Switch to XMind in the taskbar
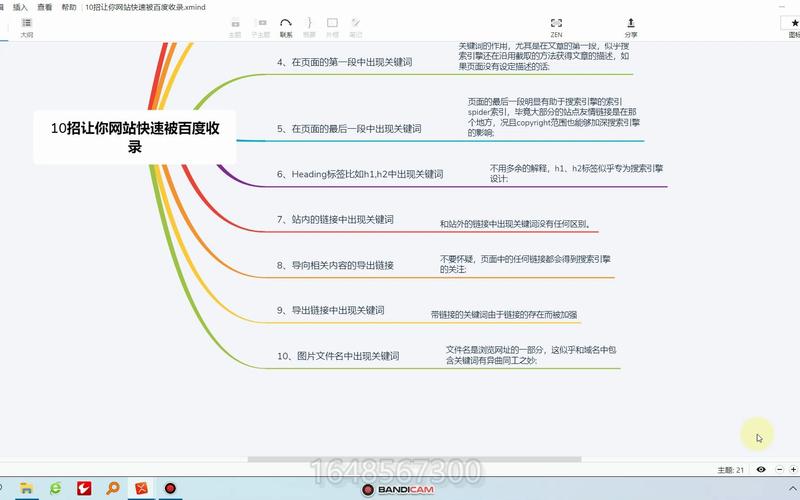 point(141,489)
